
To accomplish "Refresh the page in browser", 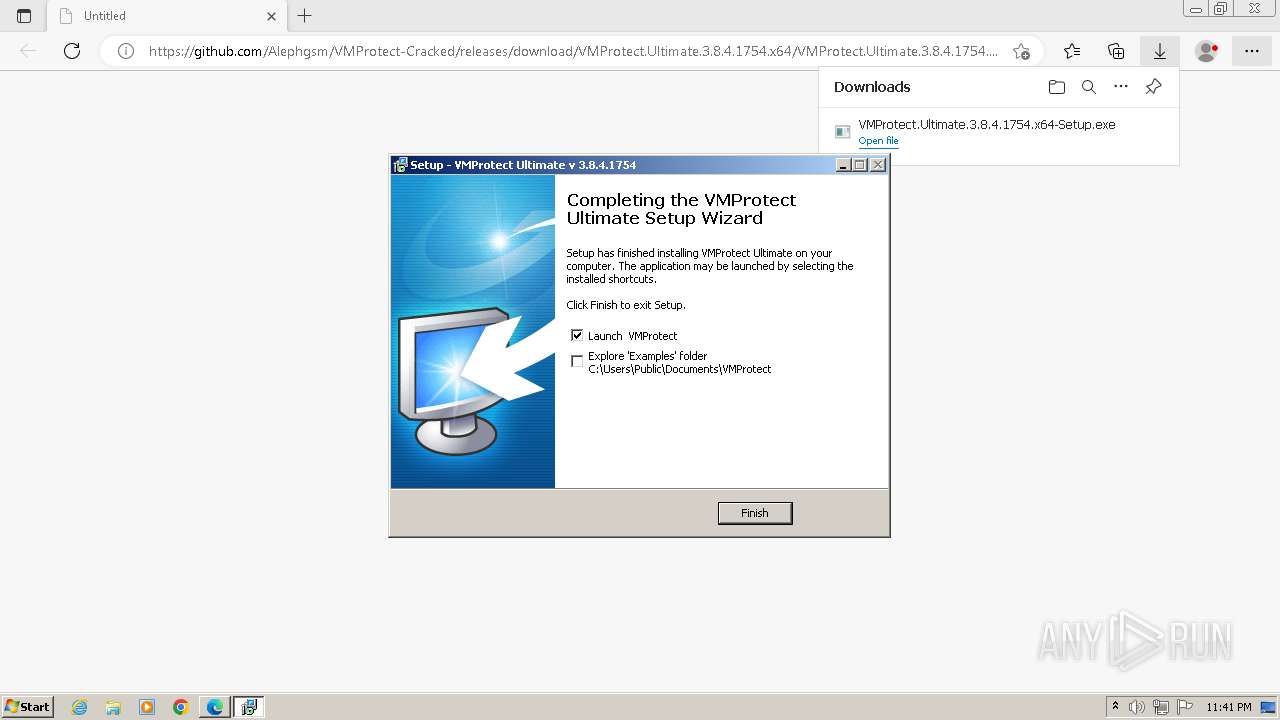I will pos(72,51).
